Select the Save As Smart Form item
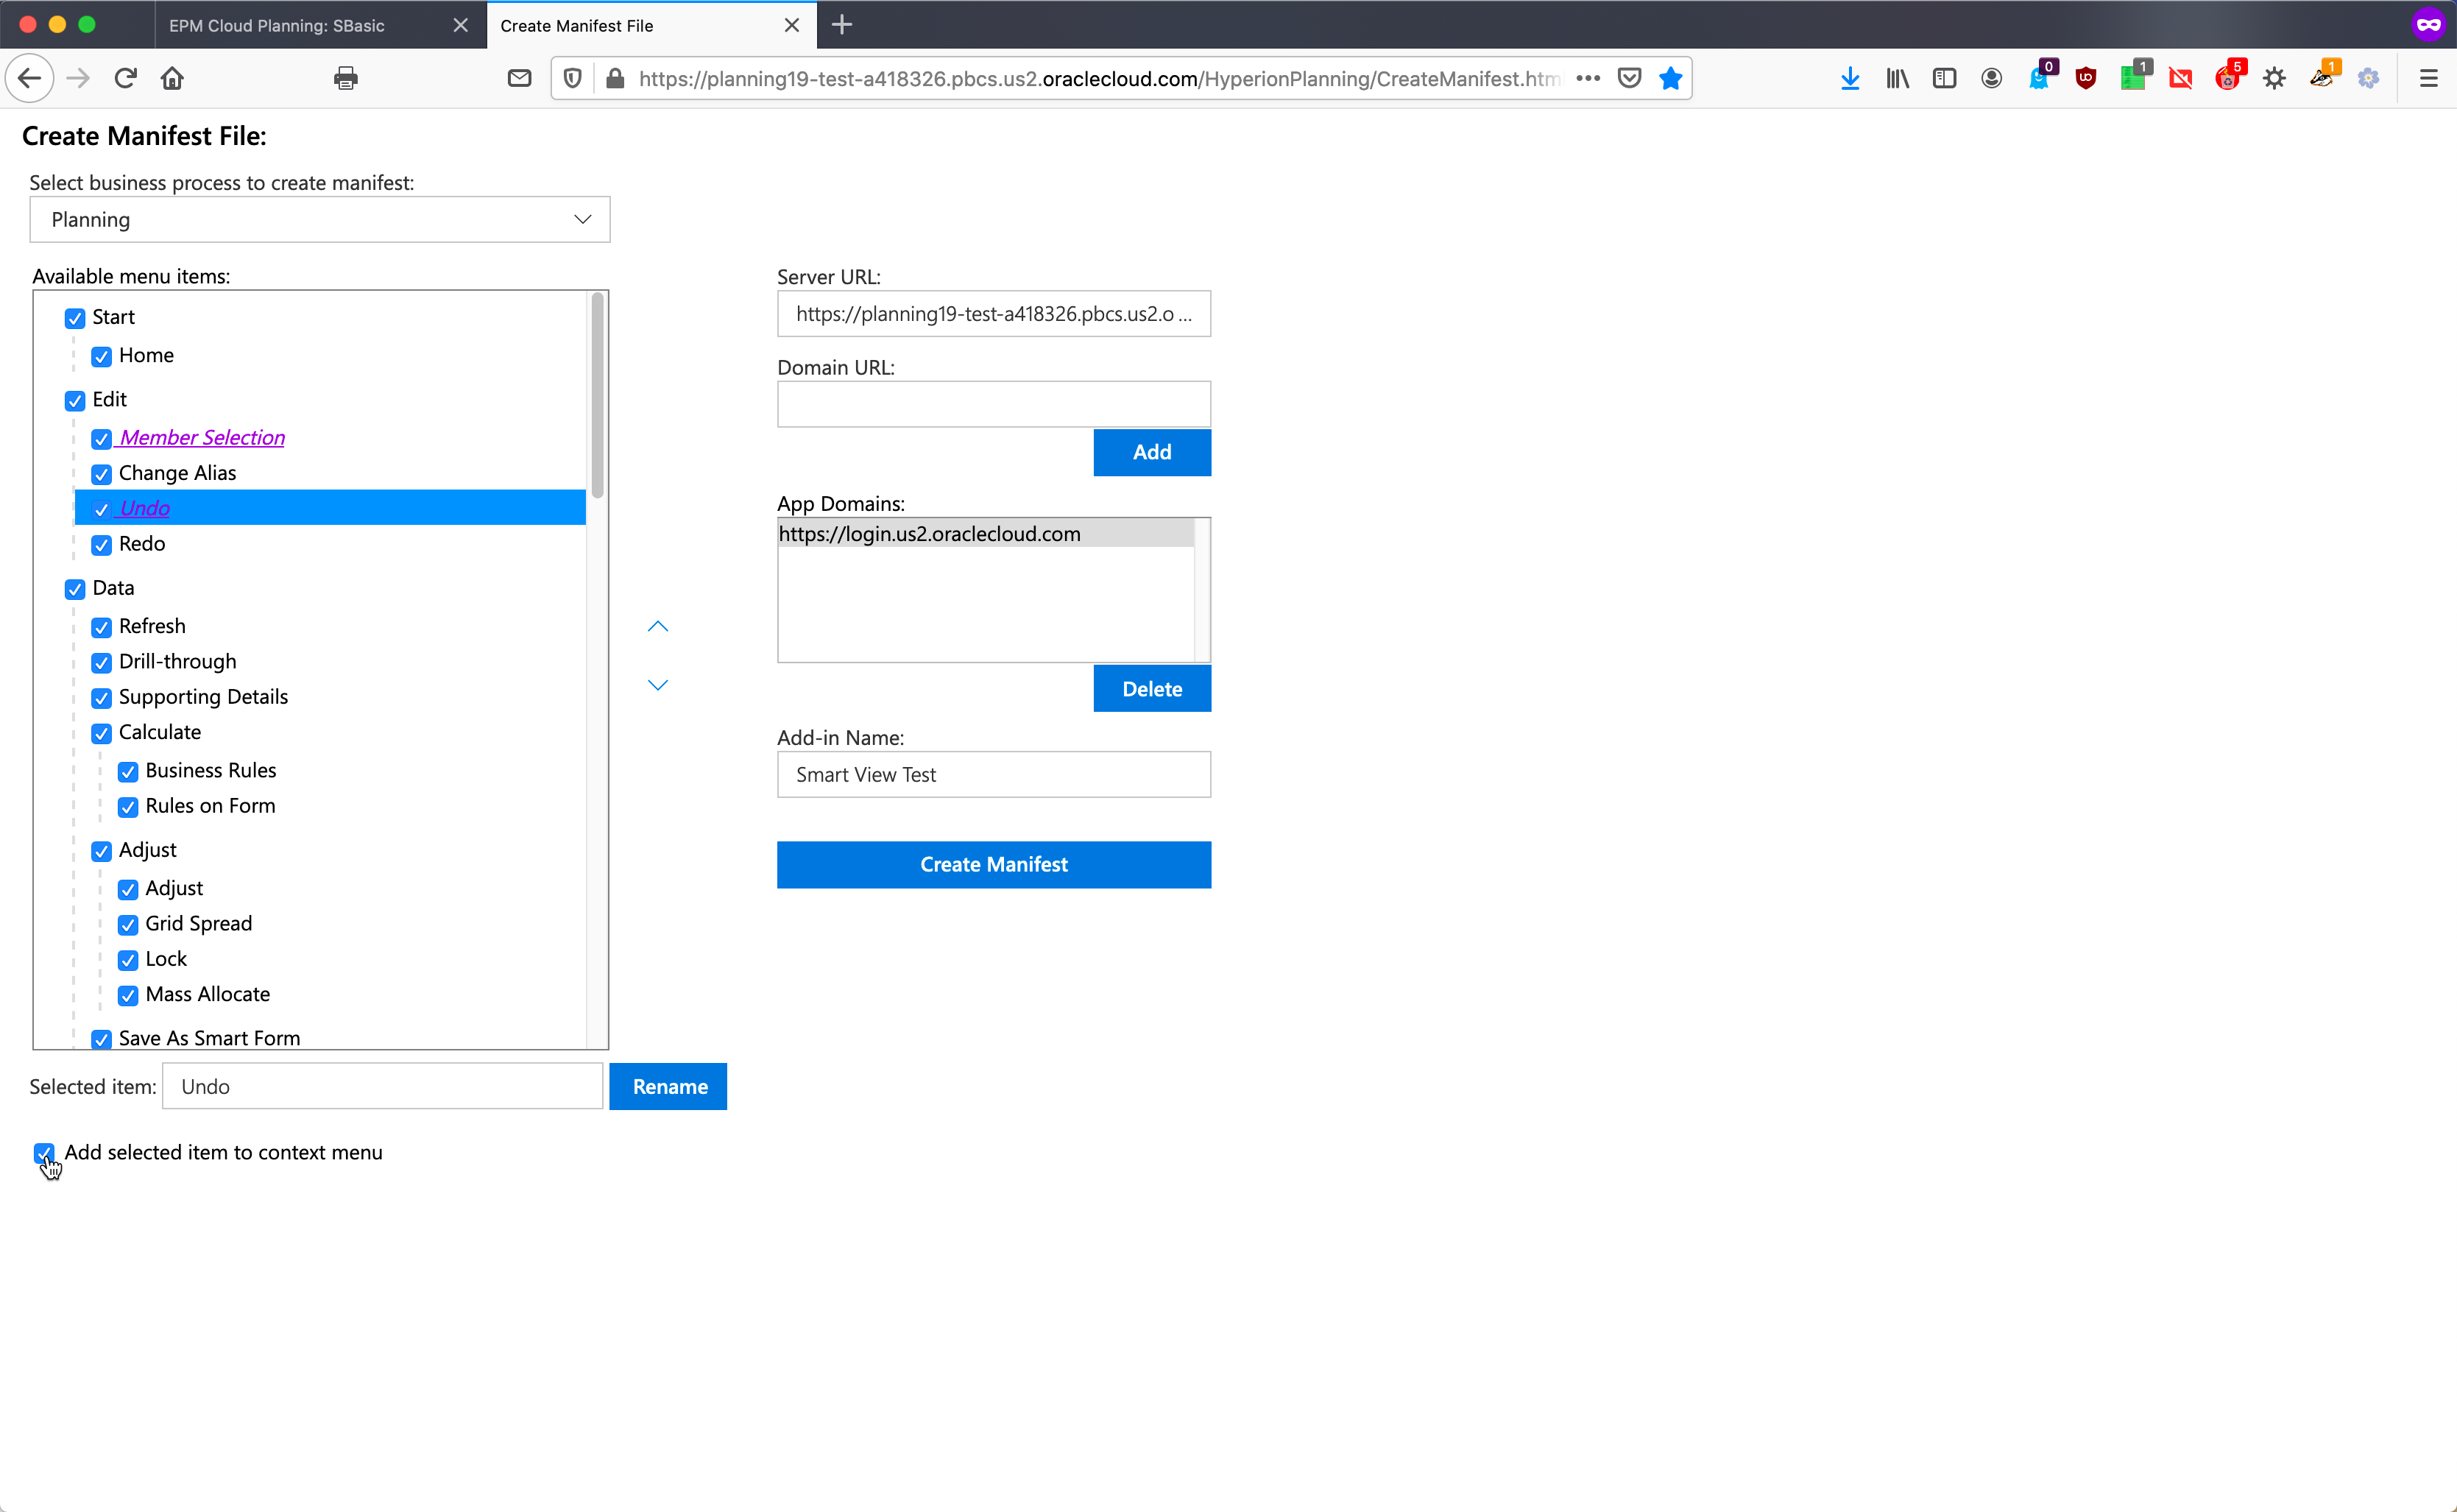The image size is (2457, 1512). pos(209,1038)
